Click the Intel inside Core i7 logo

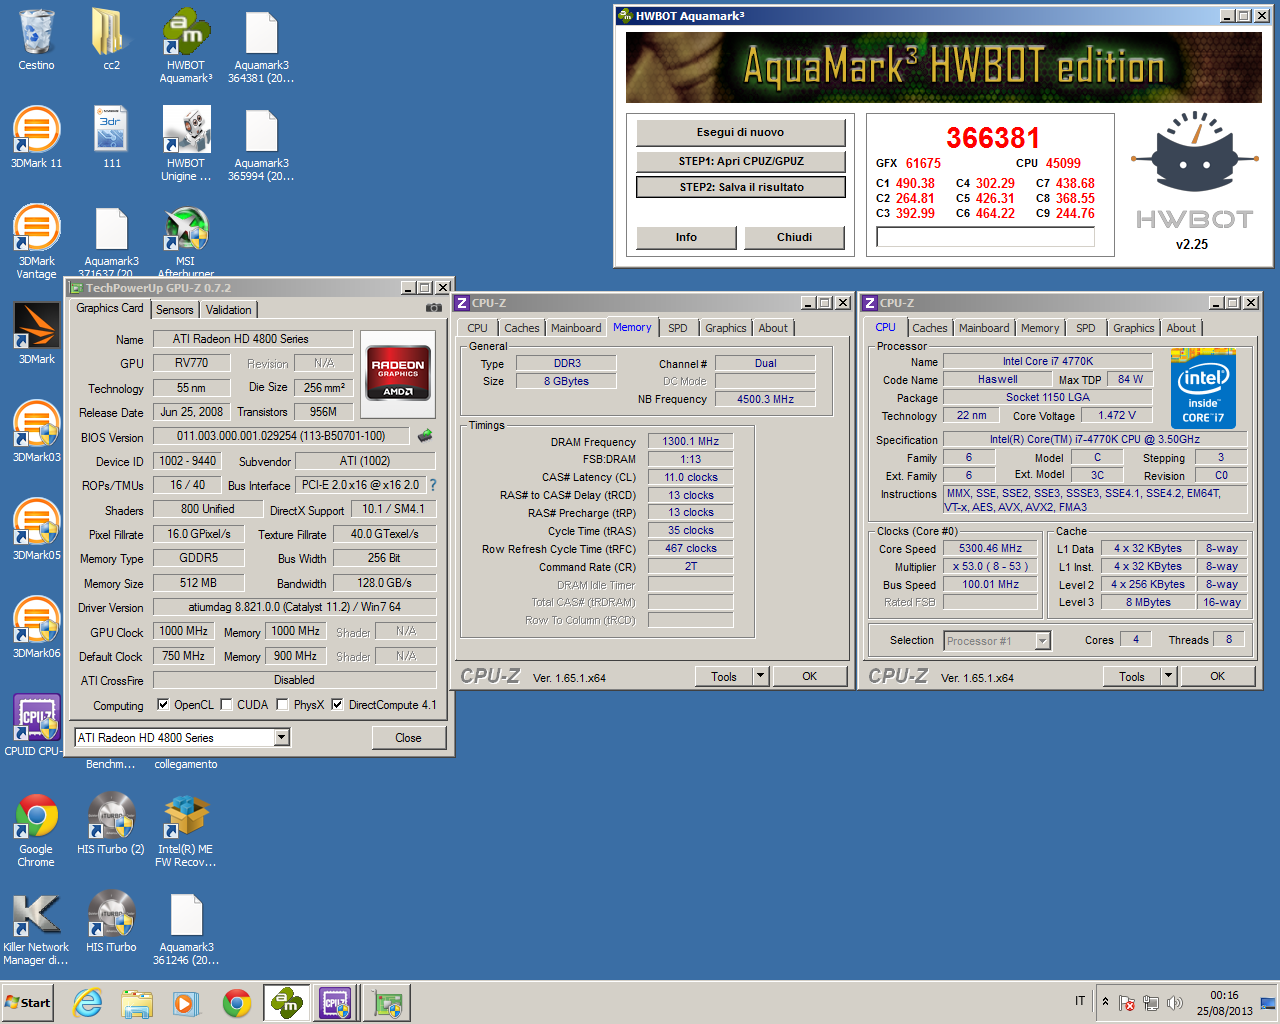[1203, 389]
